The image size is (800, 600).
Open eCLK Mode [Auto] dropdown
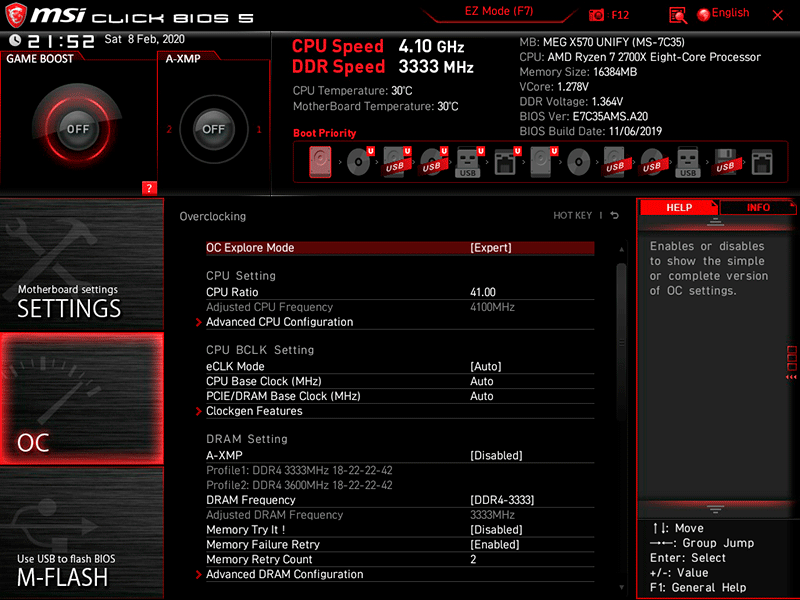click(485, 366)
